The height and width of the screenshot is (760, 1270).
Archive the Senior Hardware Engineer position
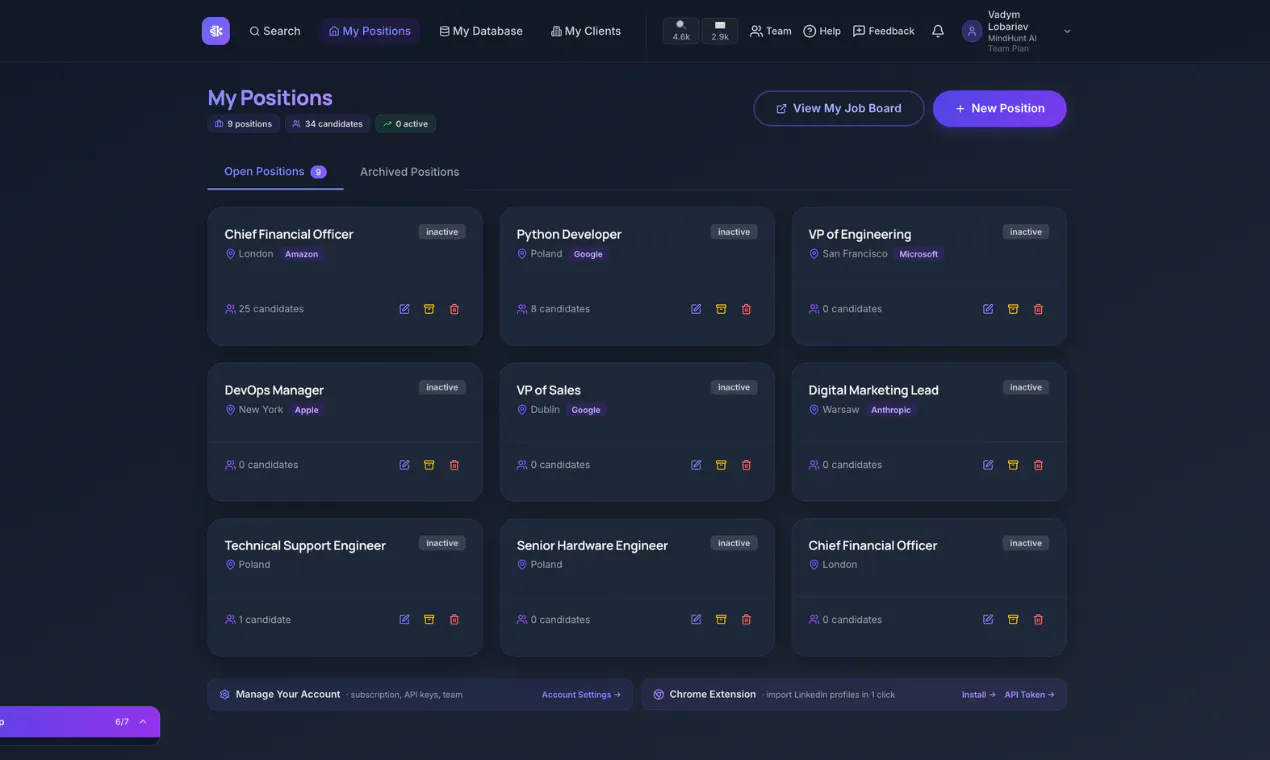click(721, 620)
